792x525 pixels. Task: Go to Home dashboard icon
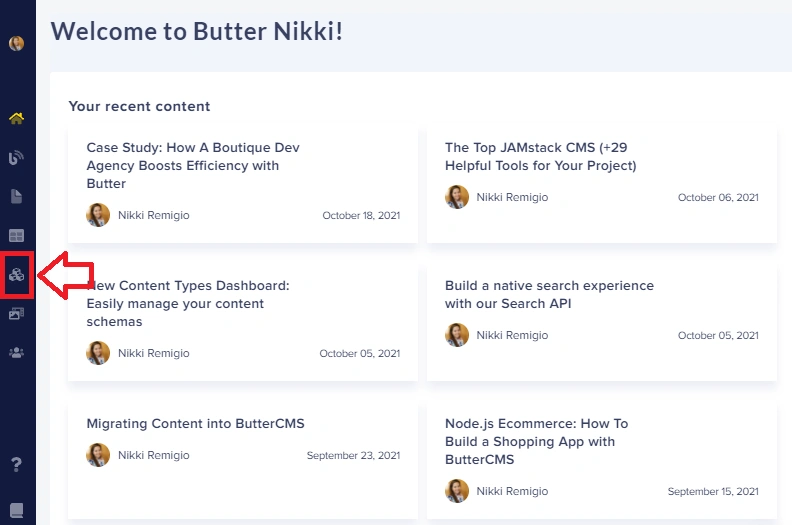point(16,118)
